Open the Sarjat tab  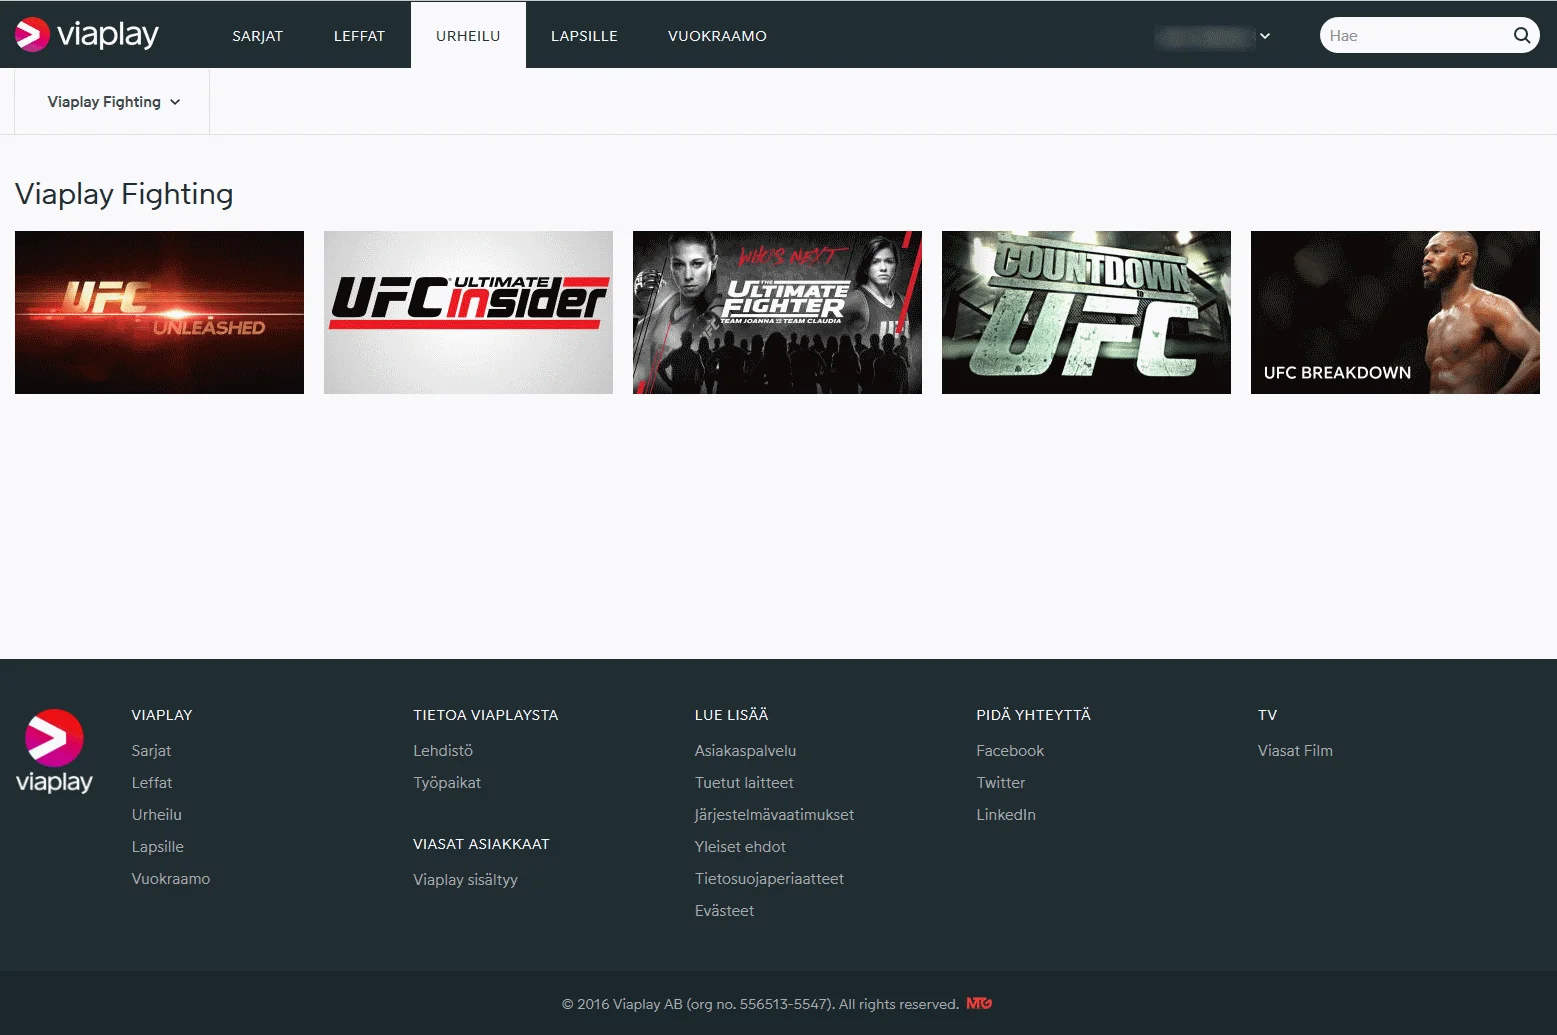tap(257, 36)
